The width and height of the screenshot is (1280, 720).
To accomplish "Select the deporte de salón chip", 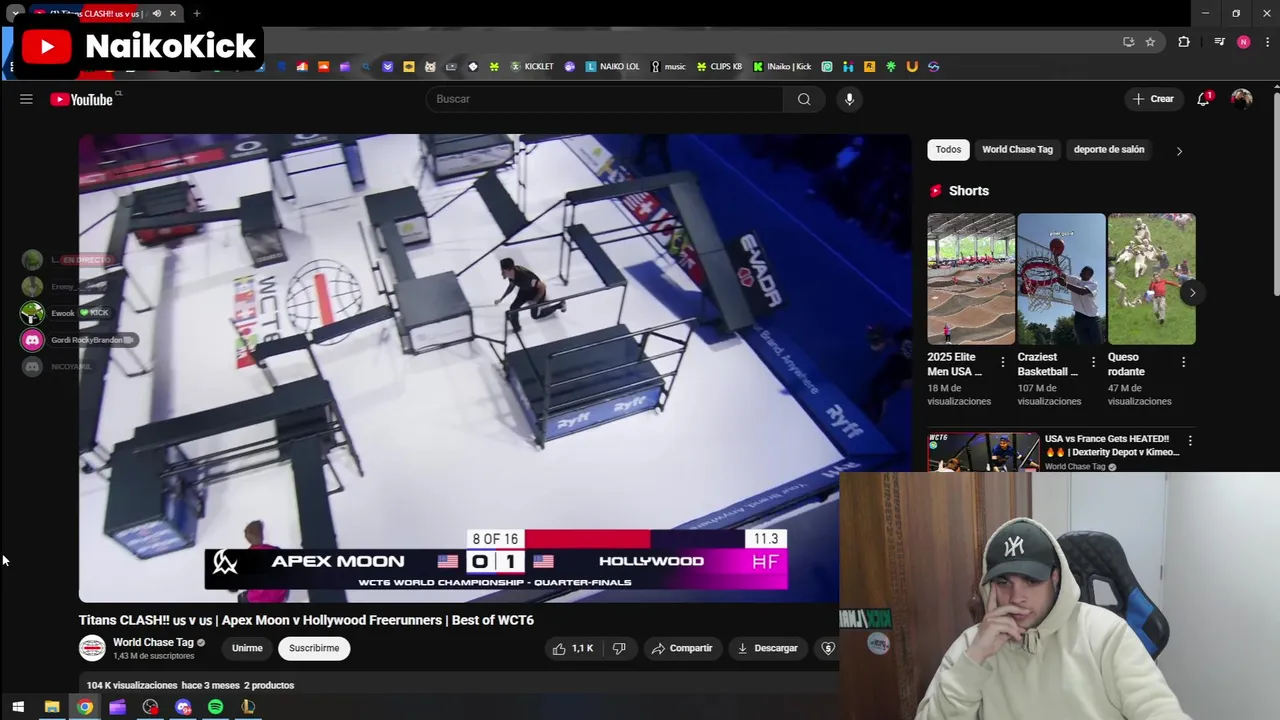I will [x=1108, y=149].
